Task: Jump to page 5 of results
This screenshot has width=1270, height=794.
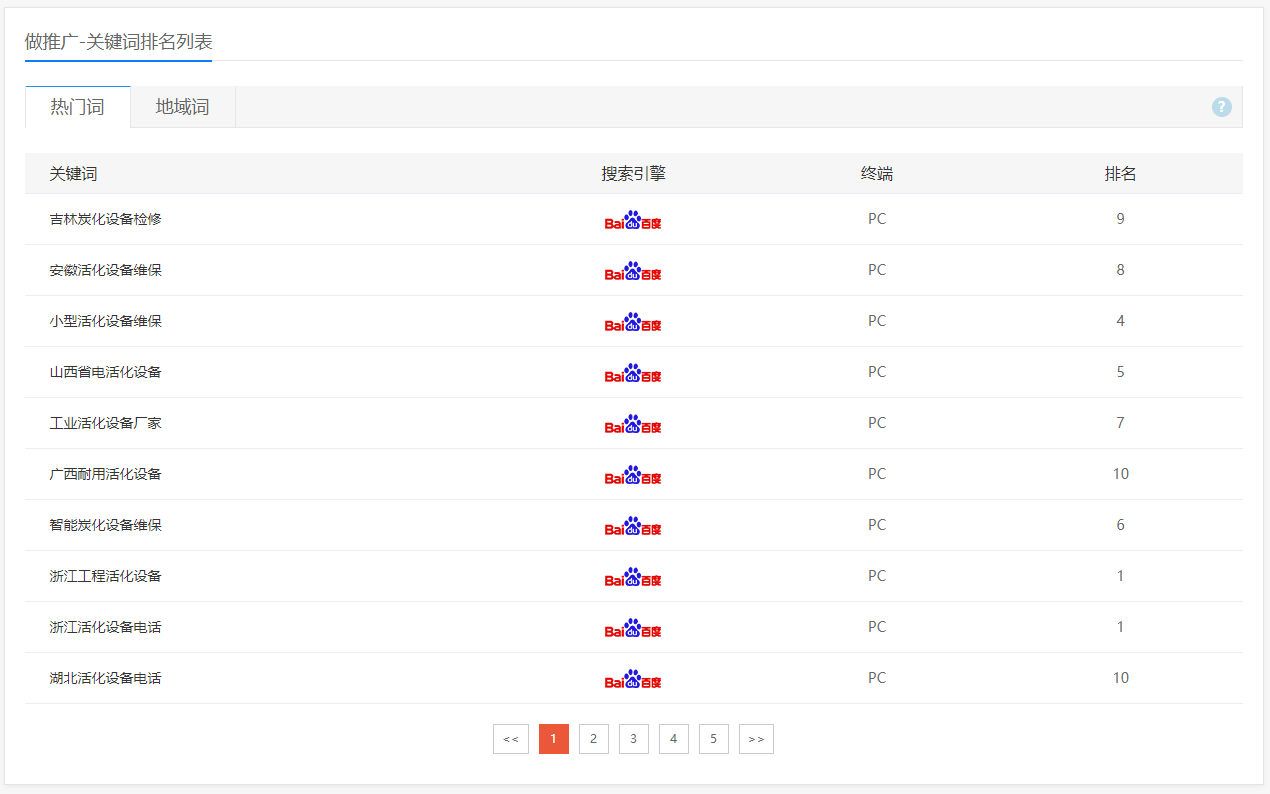Action: pos(714,739)
